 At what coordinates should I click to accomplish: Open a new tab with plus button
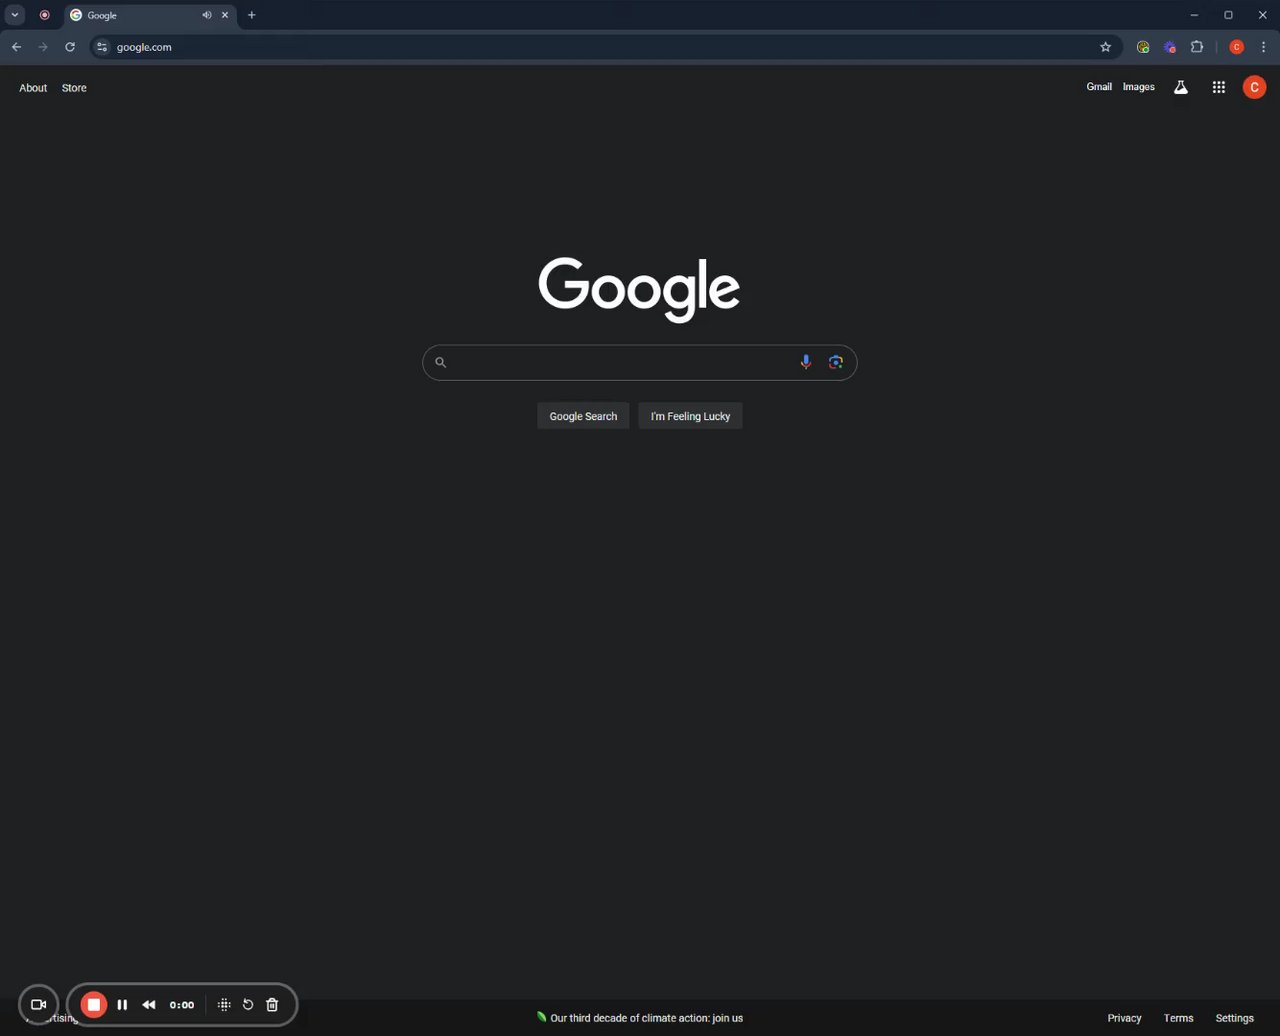coord(252,15)
